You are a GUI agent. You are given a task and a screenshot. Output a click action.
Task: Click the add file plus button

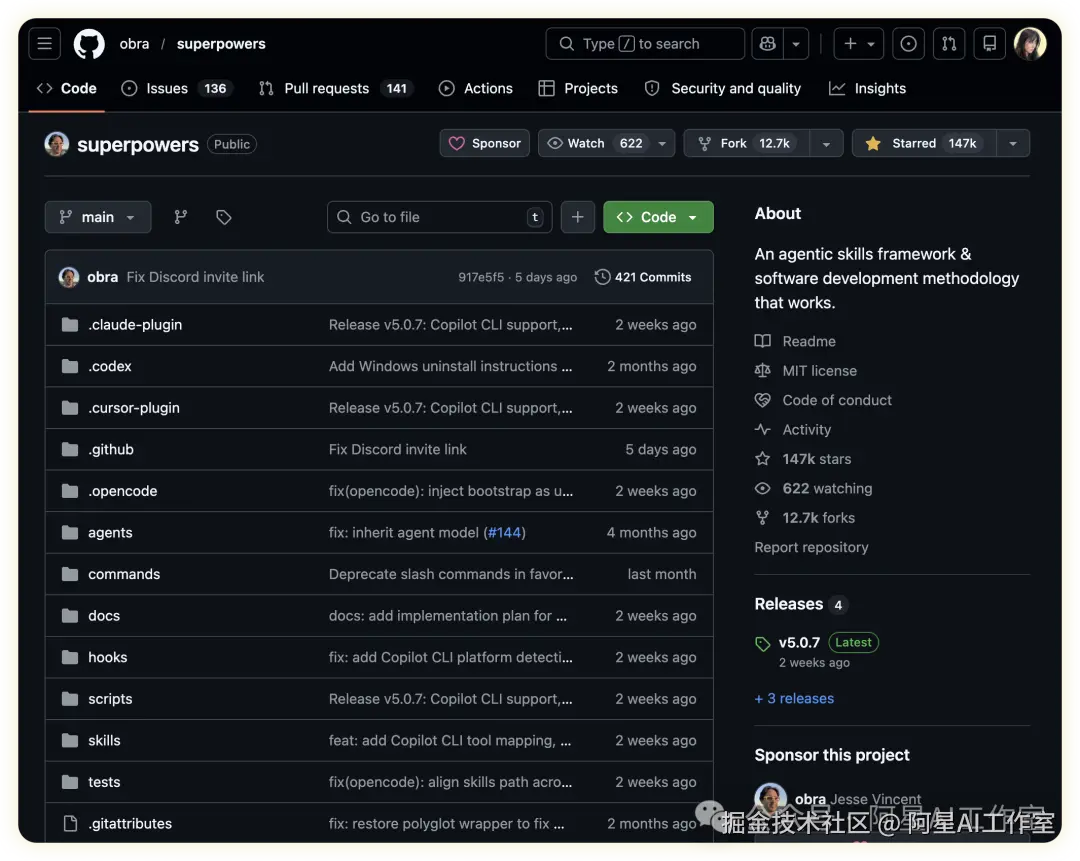click(578, 217)
